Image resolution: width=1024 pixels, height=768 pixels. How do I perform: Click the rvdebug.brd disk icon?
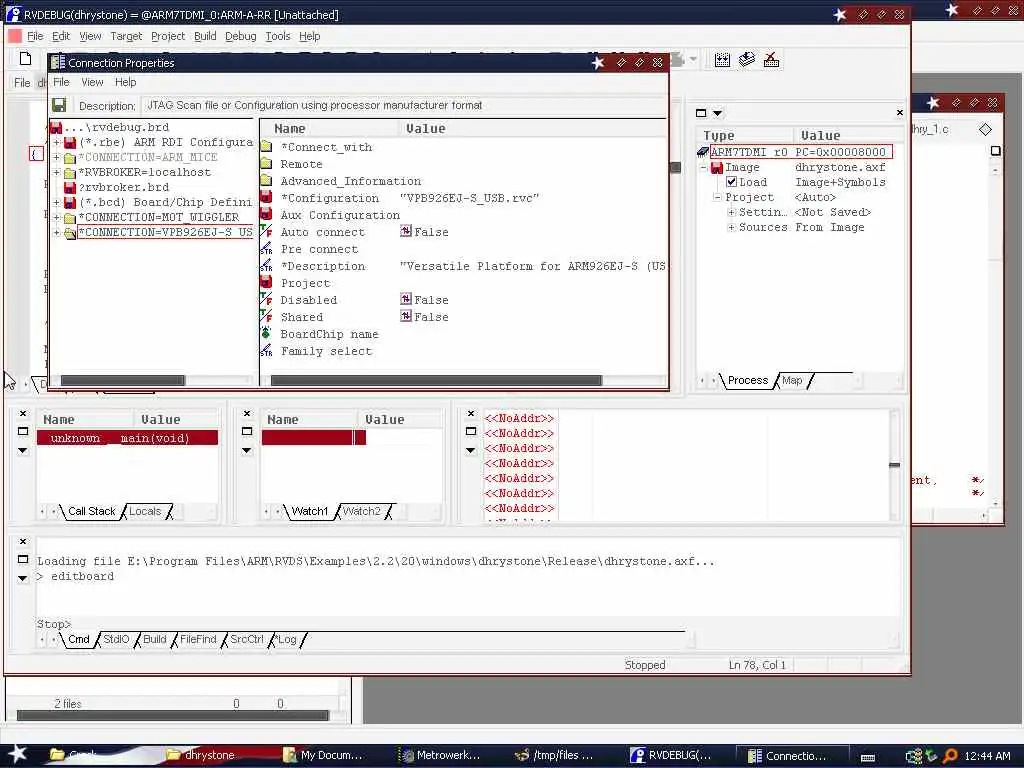(x=56, y=127)
